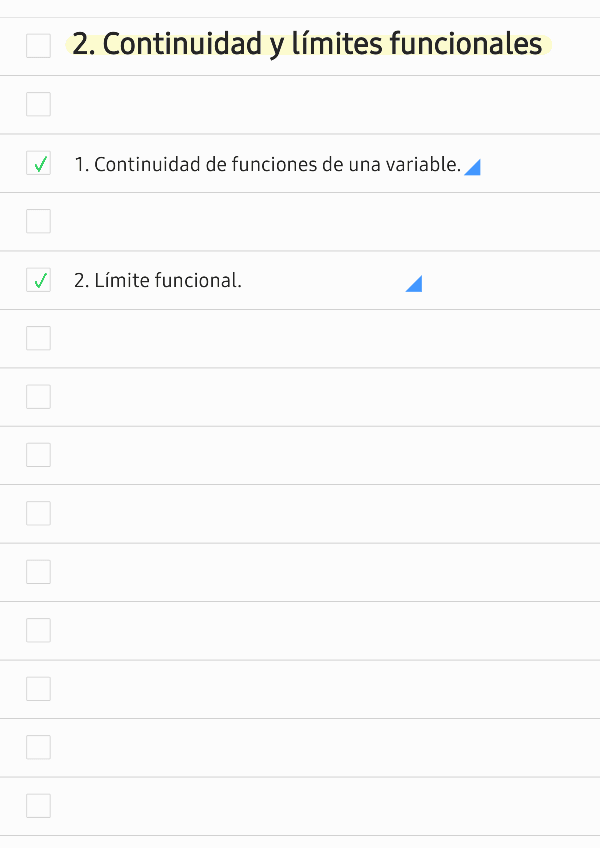Image resolution: width=600 pixels, height=848 pixels.
Task: Uncheck the Continuidad de funciones item
Action: coord(38,162)
